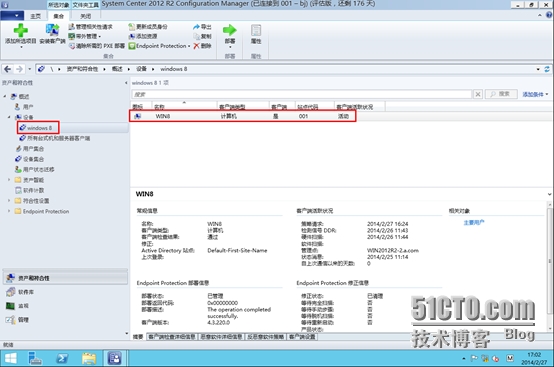
Task: Click the copy icon in ribbon
Action: [x=196, y=36]
